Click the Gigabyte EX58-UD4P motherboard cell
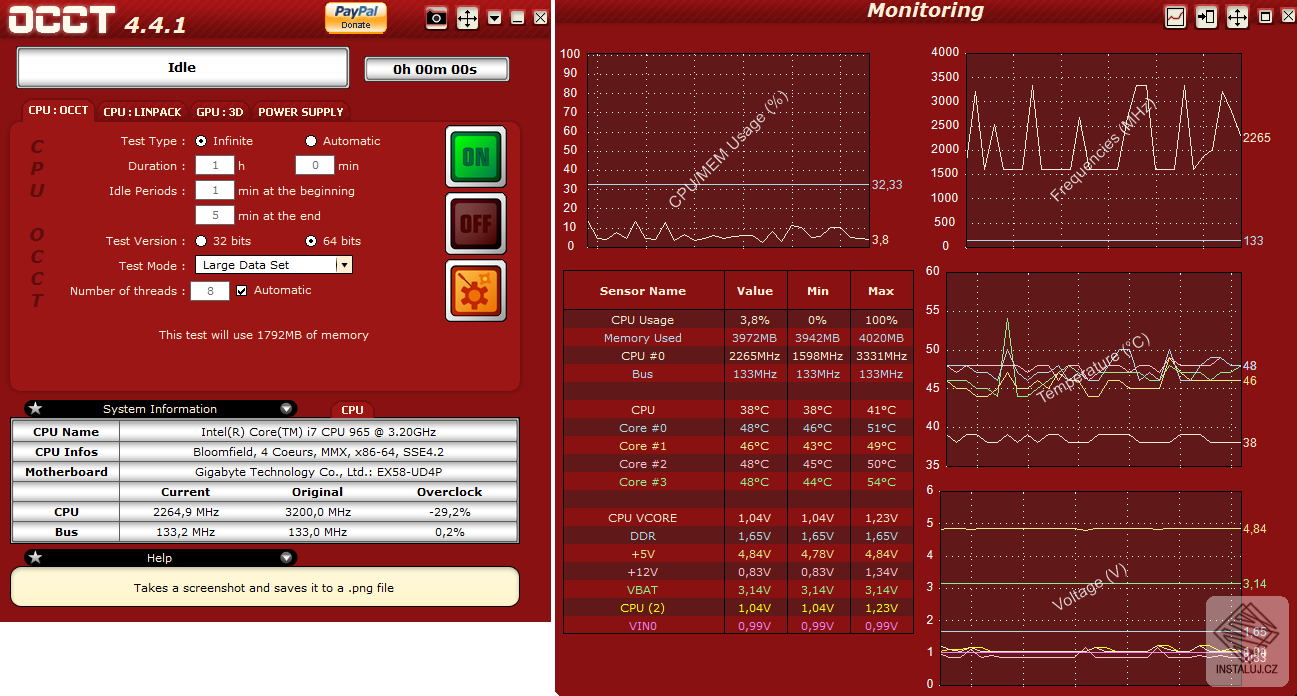 tap(318, 472)
